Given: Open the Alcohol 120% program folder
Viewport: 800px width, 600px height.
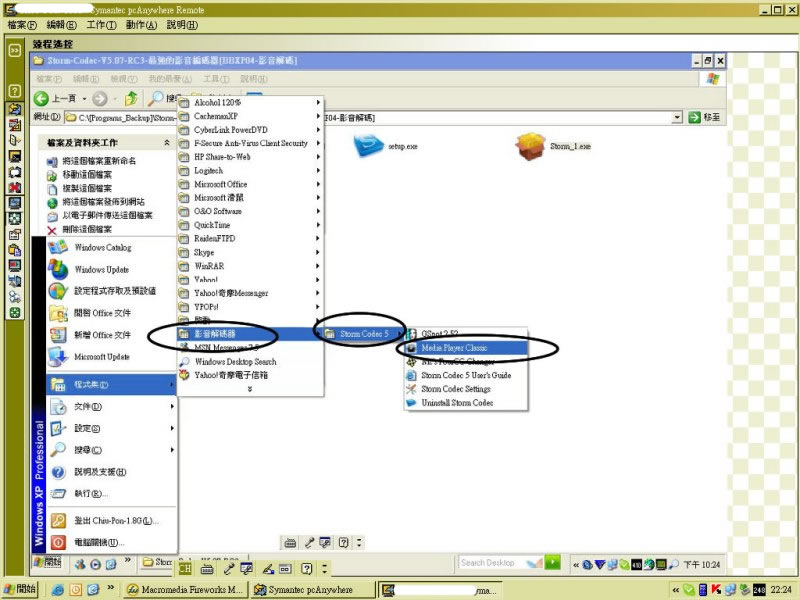Looking at the screenshot, I should pyautogui.click(x=251, y=103).
